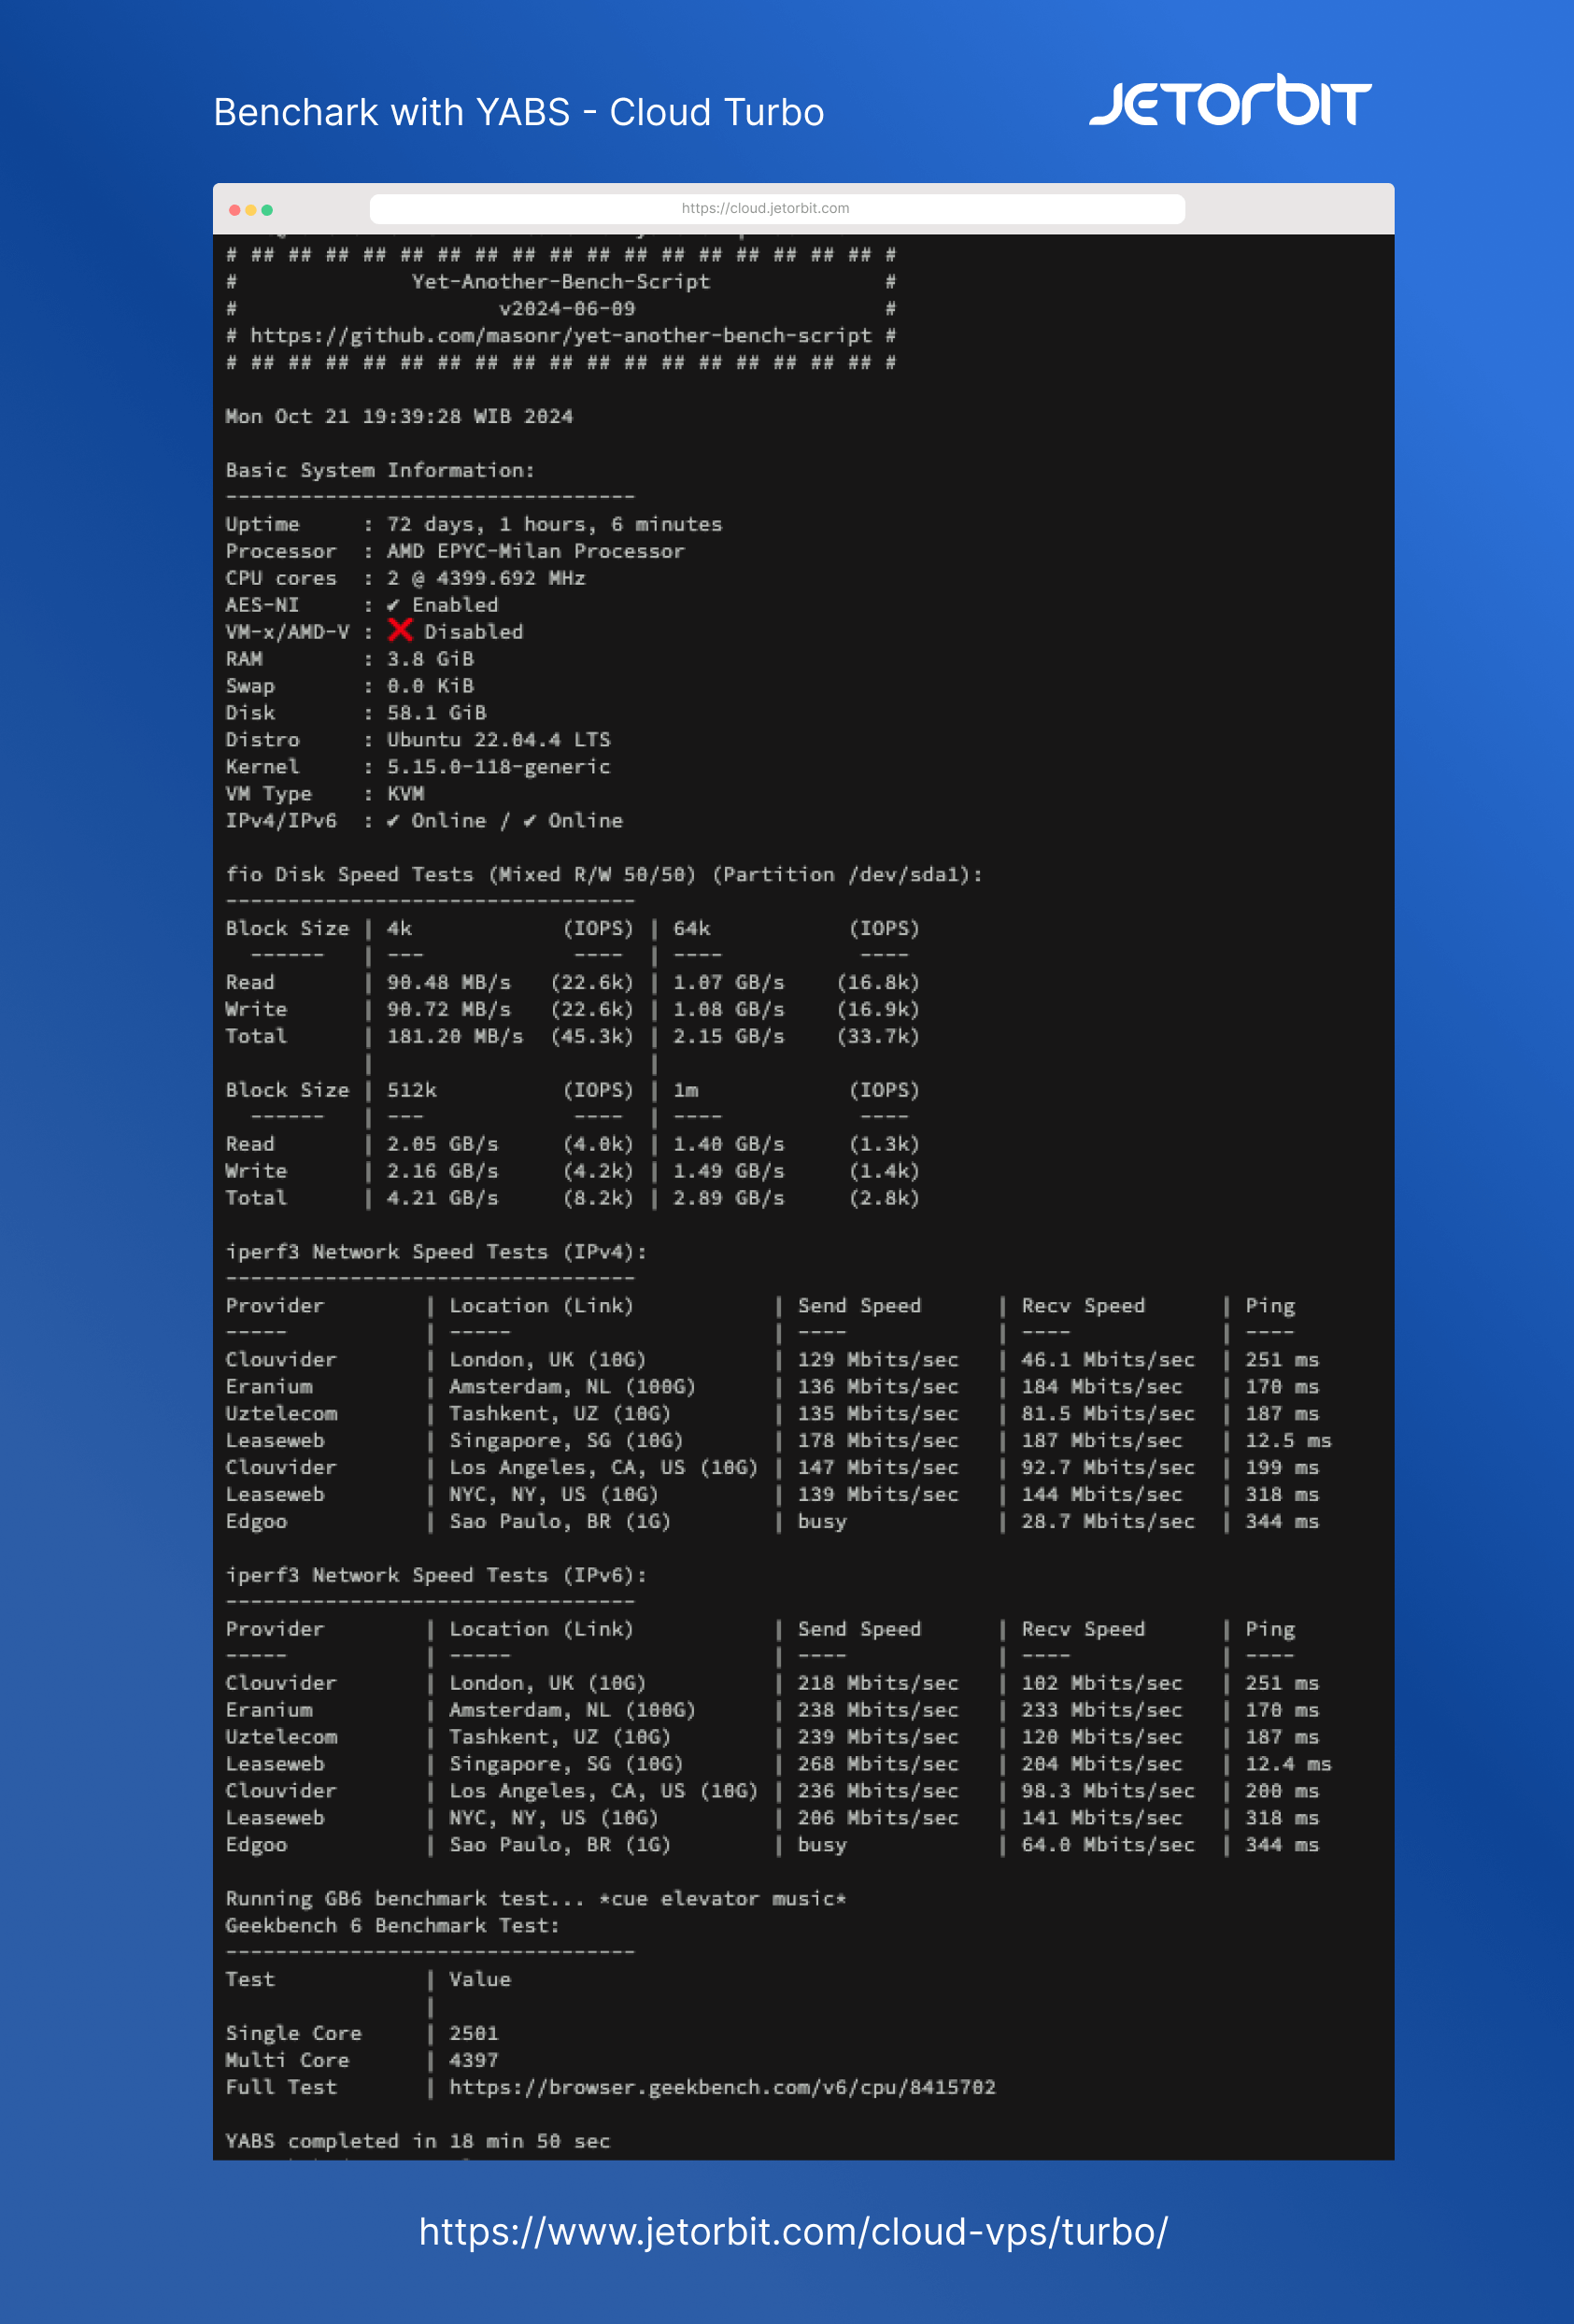Click Multi Core score '4397'
The image size is (1574, 2324).
(474, 2060)
